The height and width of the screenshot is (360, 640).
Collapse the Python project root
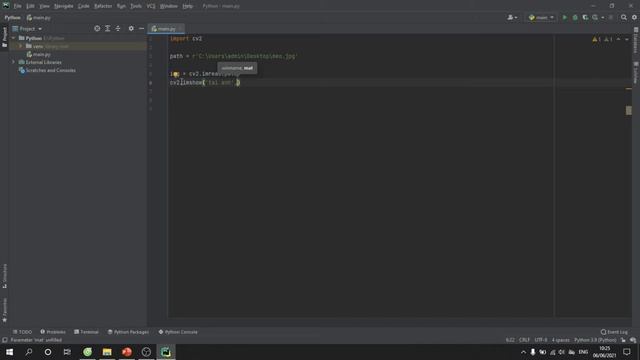(13, 38)
